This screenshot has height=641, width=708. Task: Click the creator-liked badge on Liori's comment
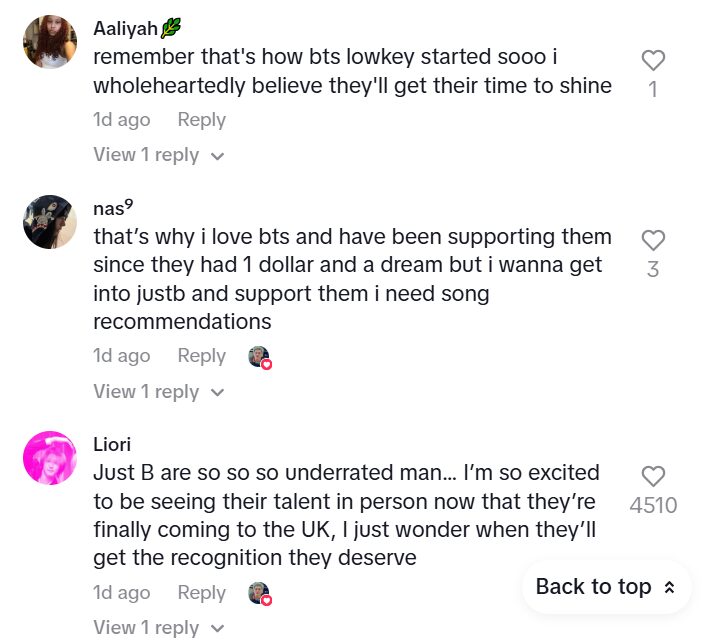(x=260, y=593)
